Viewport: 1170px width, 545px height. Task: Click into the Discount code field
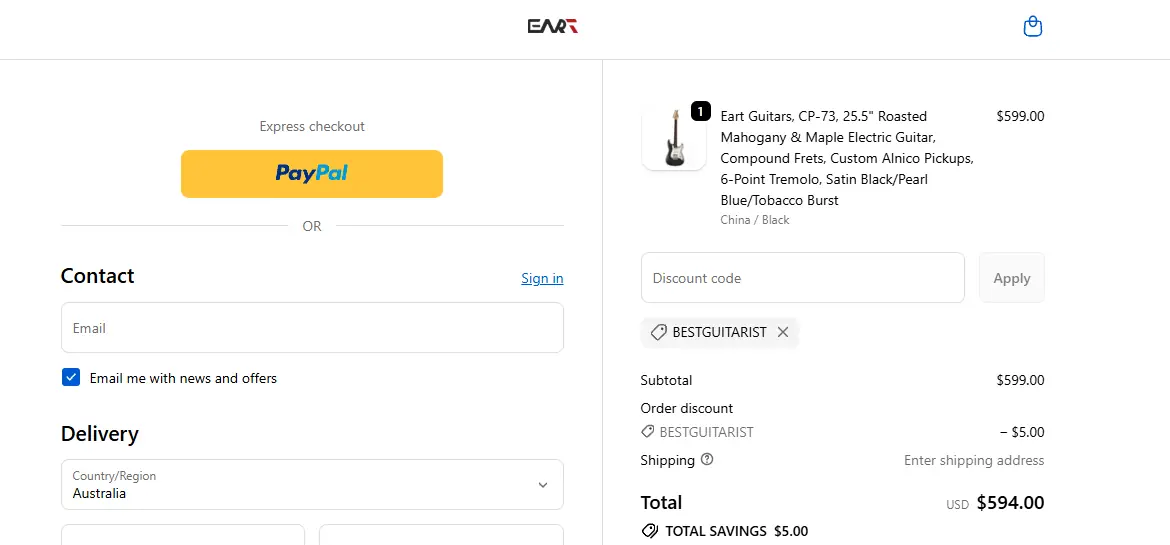point(802,278)
